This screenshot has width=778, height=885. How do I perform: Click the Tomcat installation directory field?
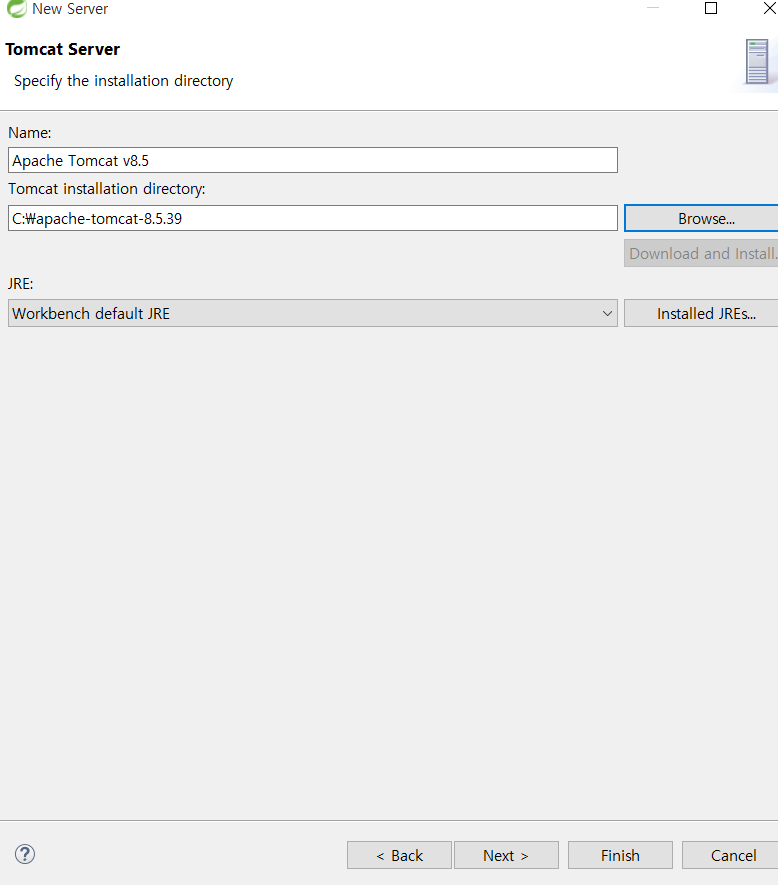pyautogui.click(x=313, y=218)
